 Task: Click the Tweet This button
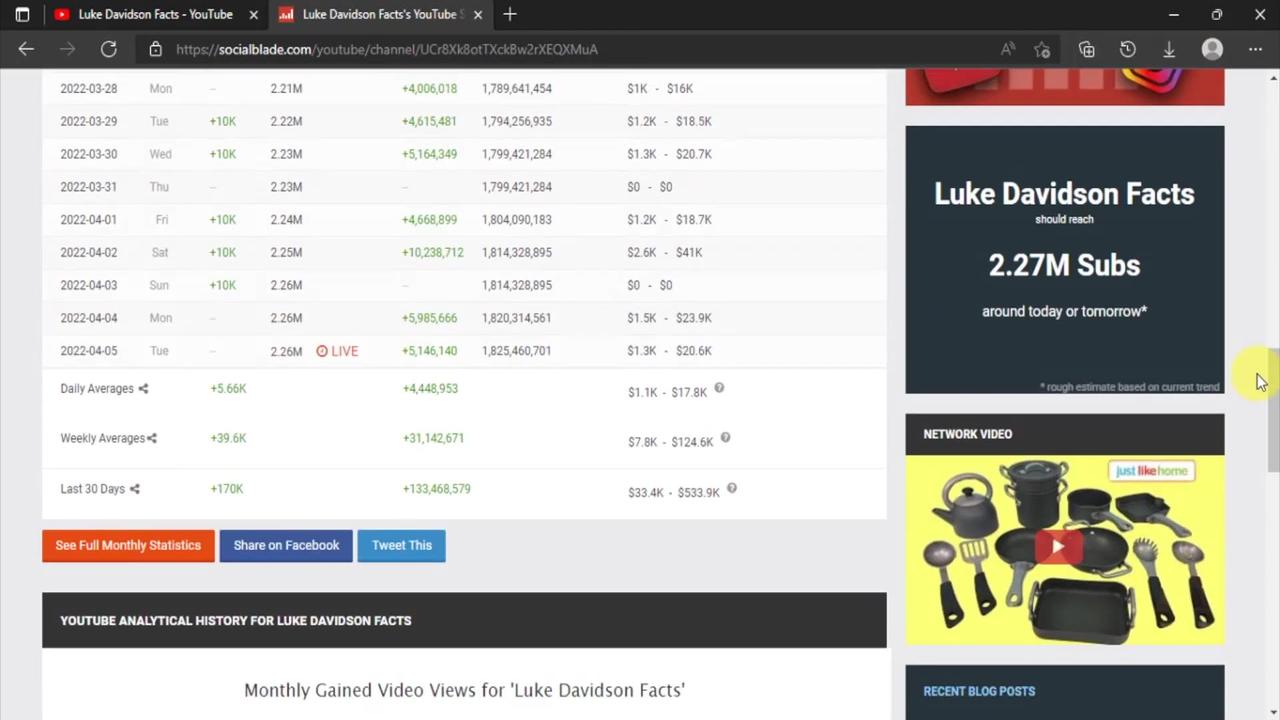point(402,545)
